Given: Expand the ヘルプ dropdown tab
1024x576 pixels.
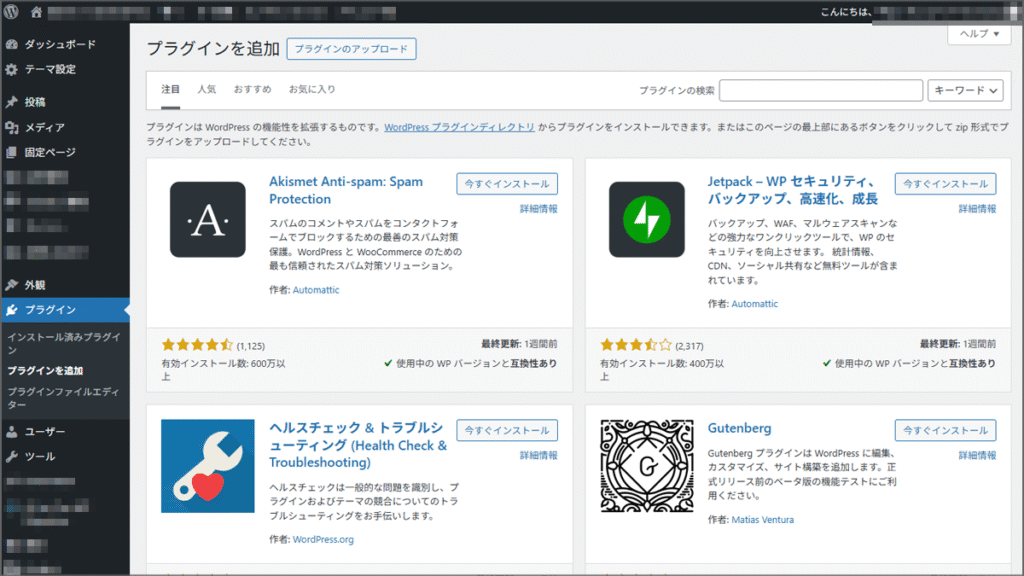Looking at the screenshot, I should (x=980, y=34).
